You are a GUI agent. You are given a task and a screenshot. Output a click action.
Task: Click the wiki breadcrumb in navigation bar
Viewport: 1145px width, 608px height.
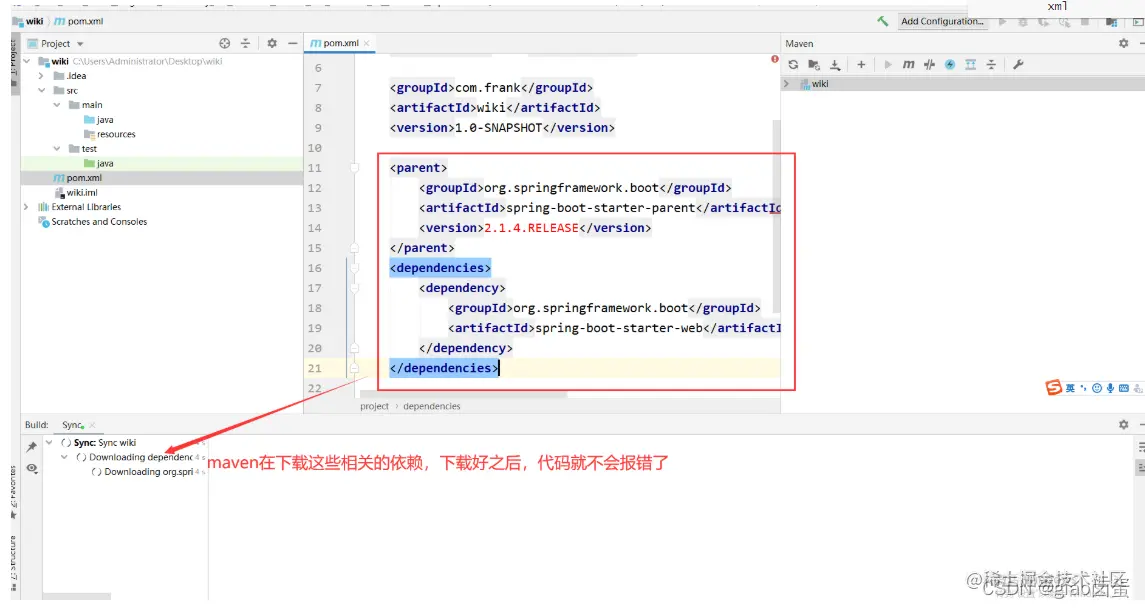pyautogui.click(x=28, y=22)
